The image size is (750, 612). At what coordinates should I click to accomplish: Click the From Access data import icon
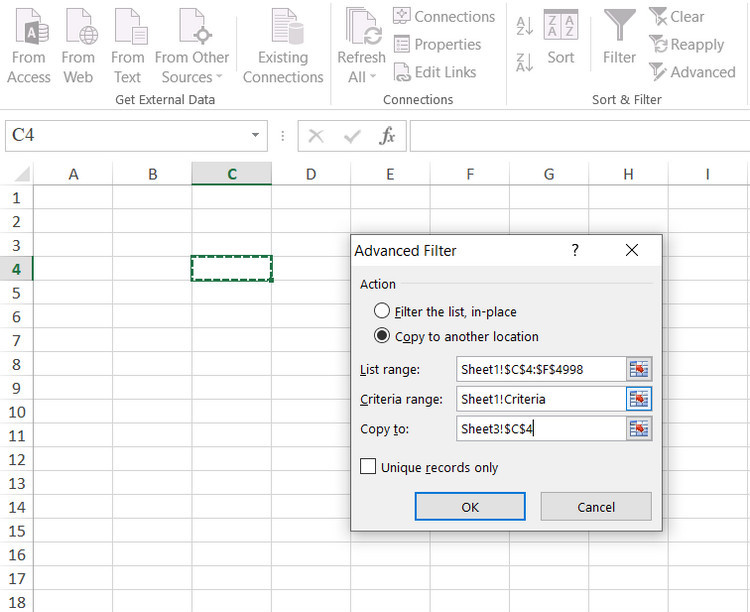[29, 46]
